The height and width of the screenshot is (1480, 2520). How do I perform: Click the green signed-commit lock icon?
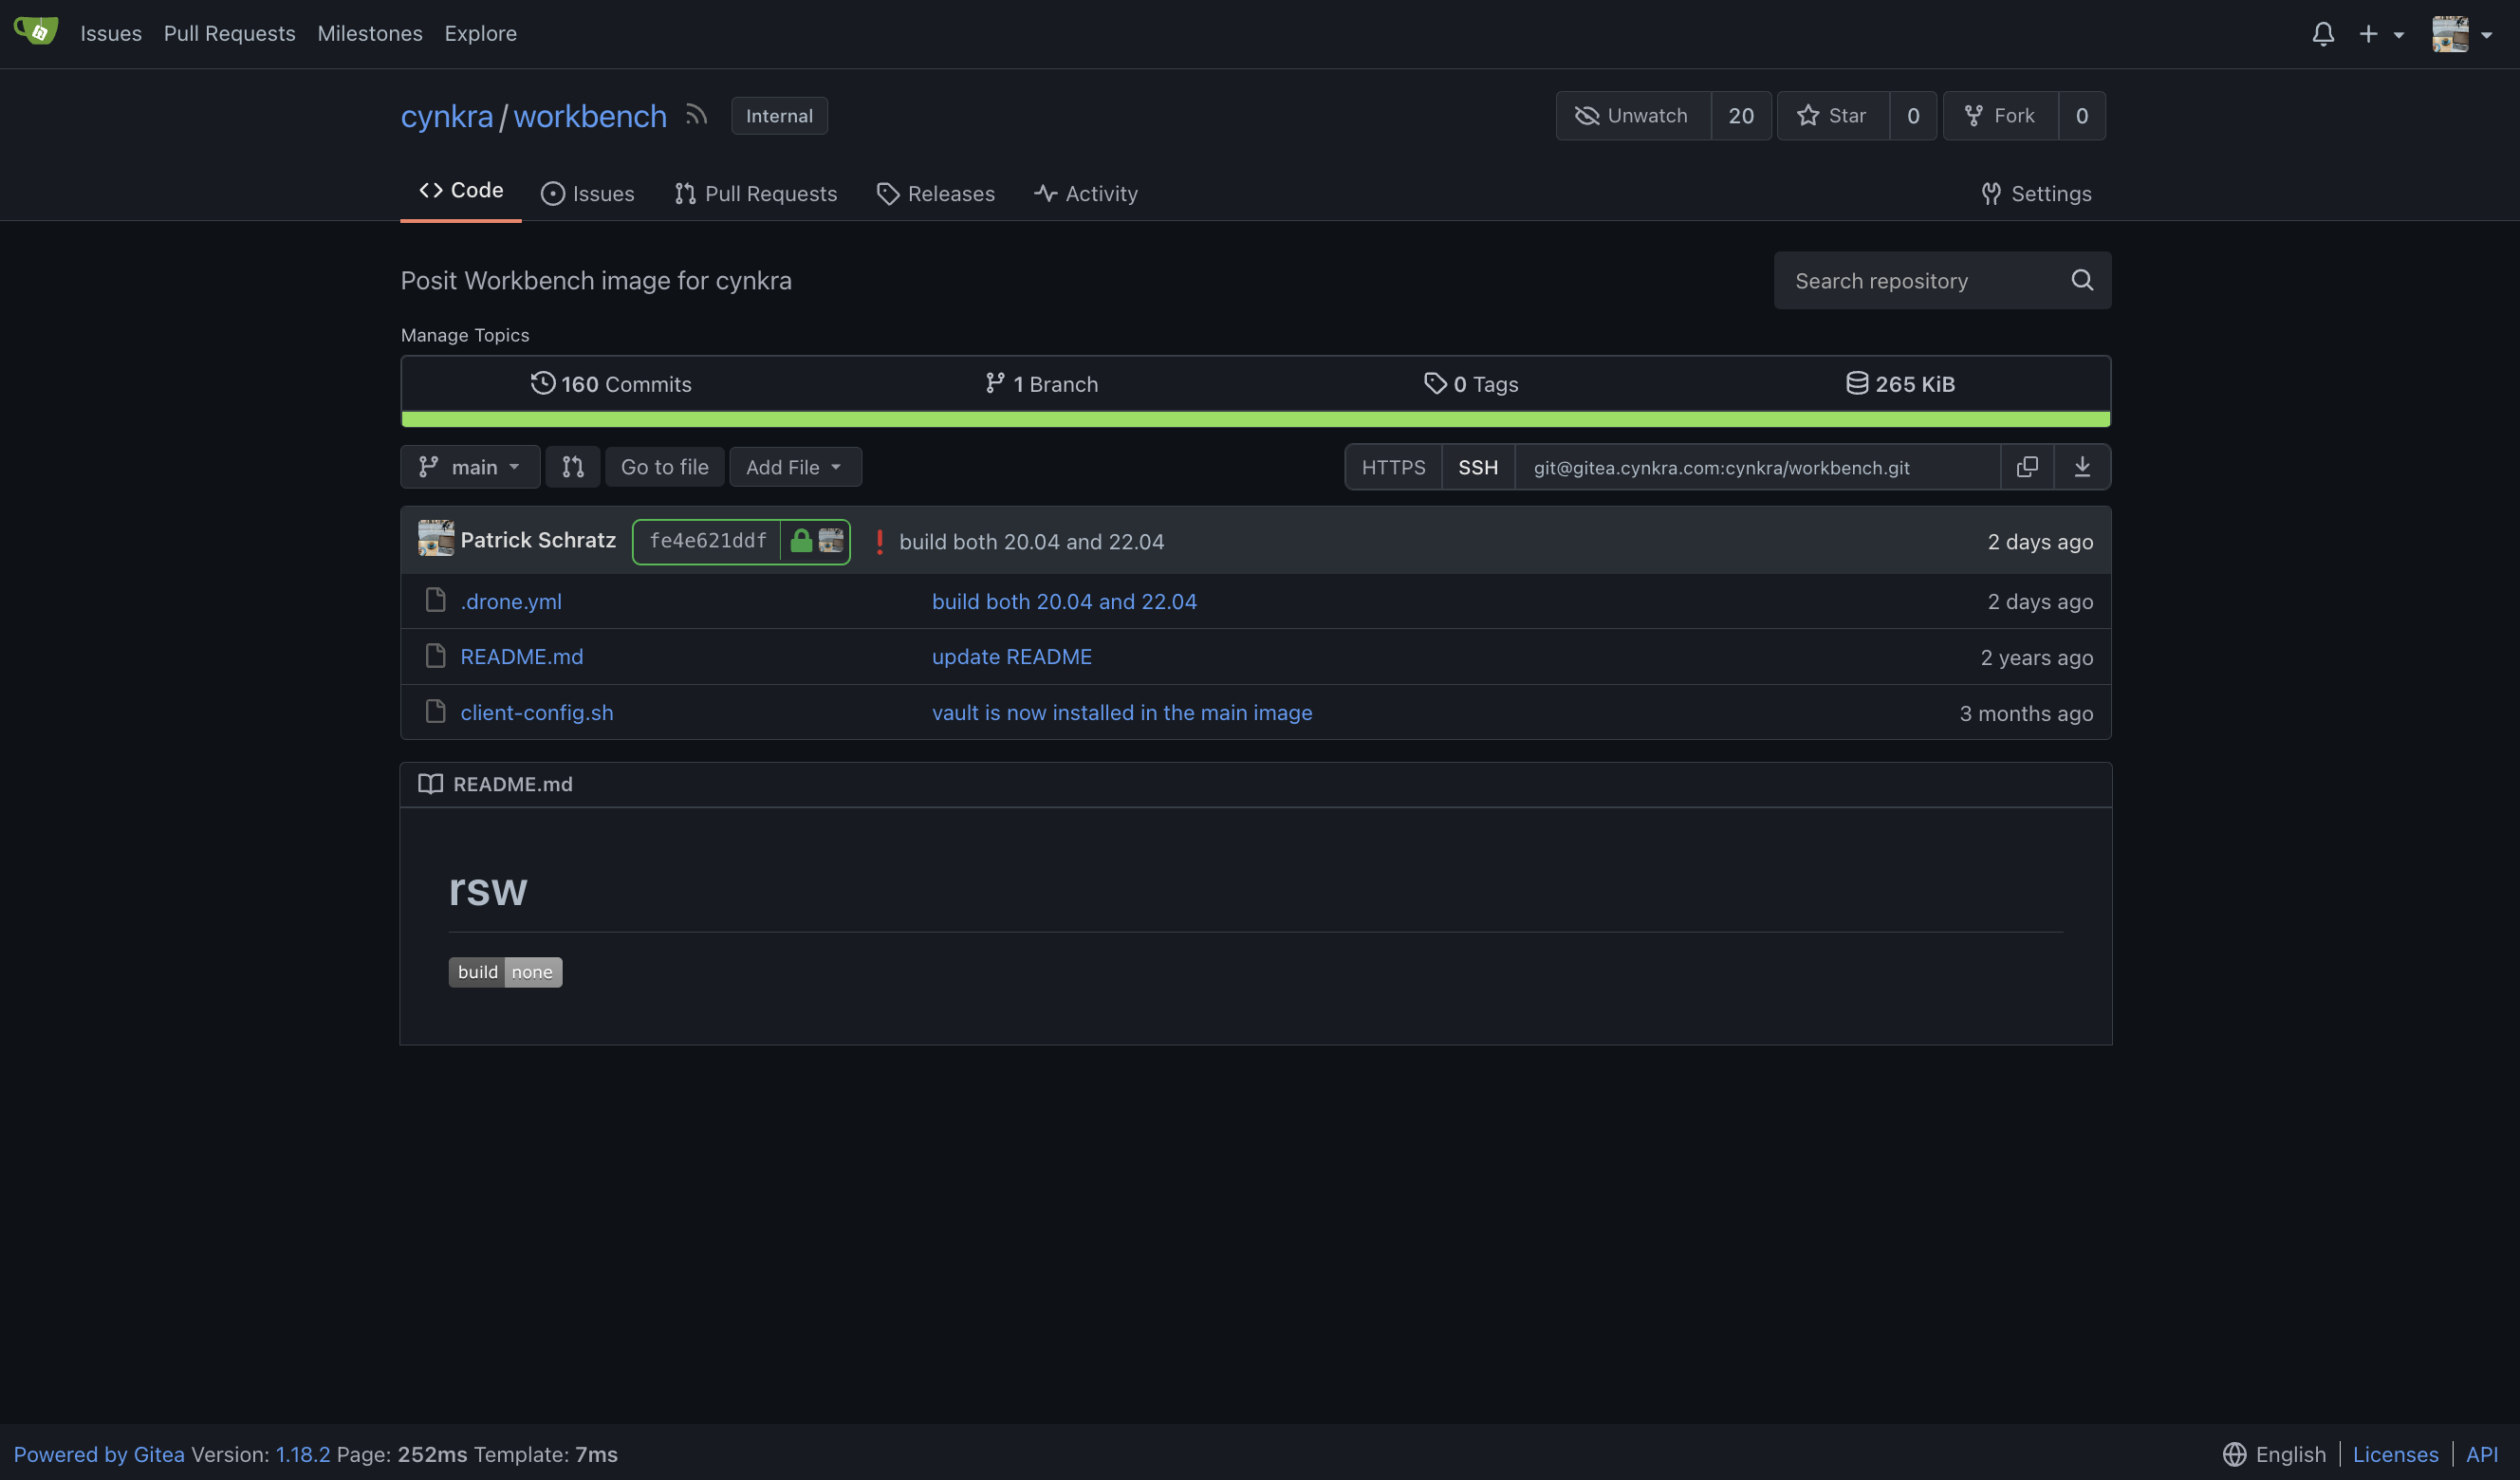[801, 542]
